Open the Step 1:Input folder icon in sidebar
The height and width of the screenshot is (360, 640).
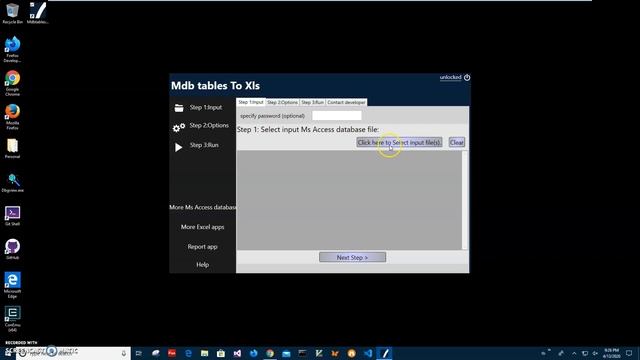179,108
